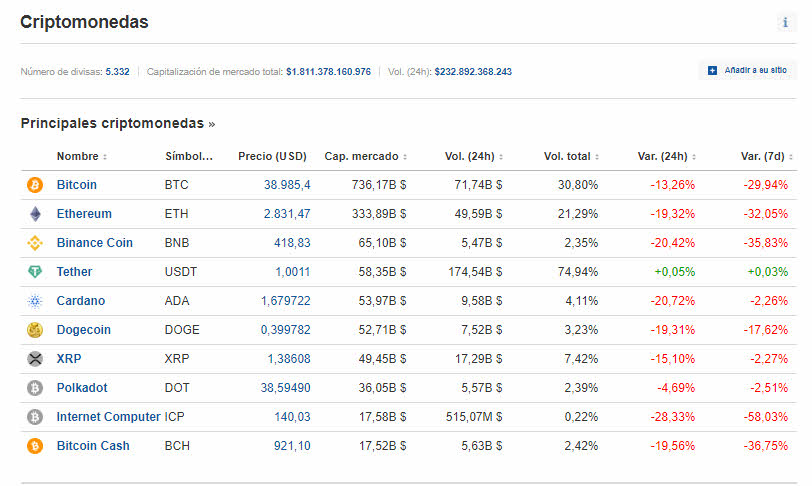Click the Dogecoin logo icon
The image size is (812, 486).
click(x=35, y=330)
